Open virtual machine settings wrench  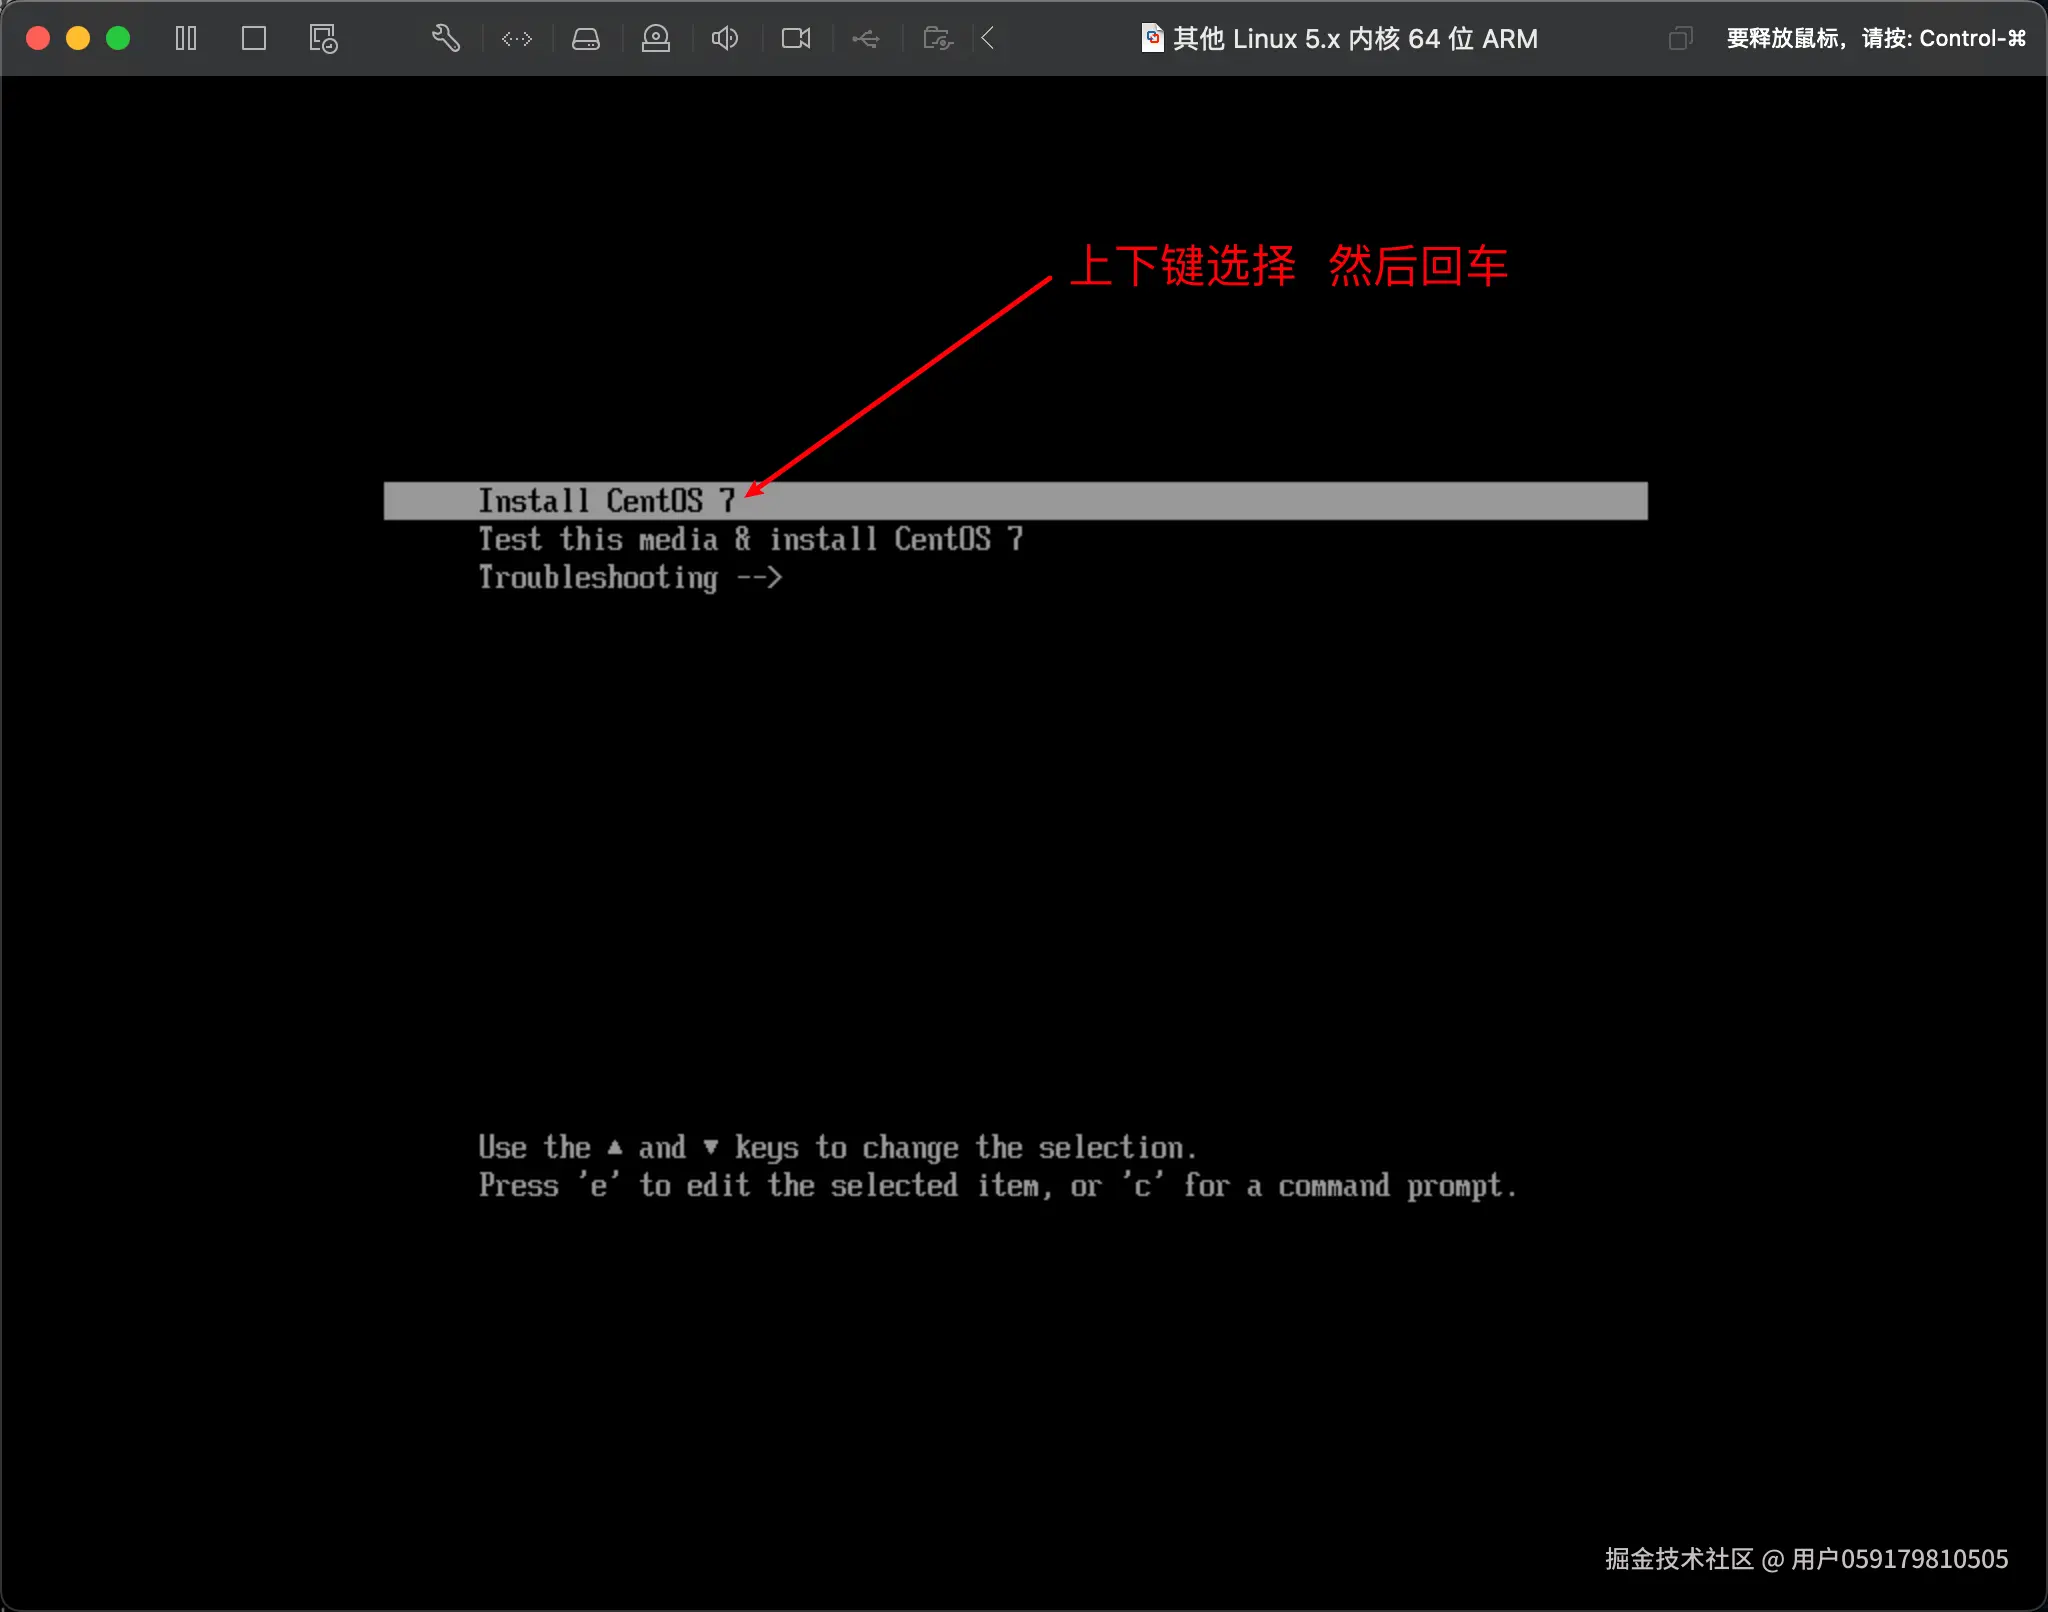click(446, 39)
